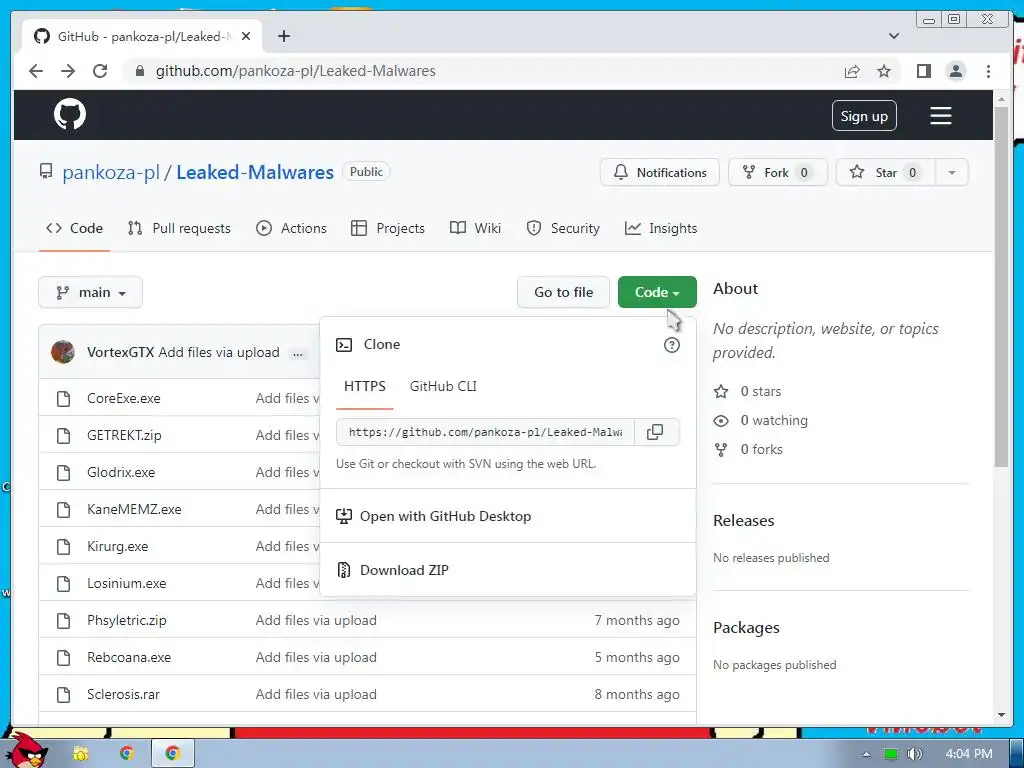Open the Phsyletric.zip file
Viewport: 1024px width, 768px height.
pos(127,620)
